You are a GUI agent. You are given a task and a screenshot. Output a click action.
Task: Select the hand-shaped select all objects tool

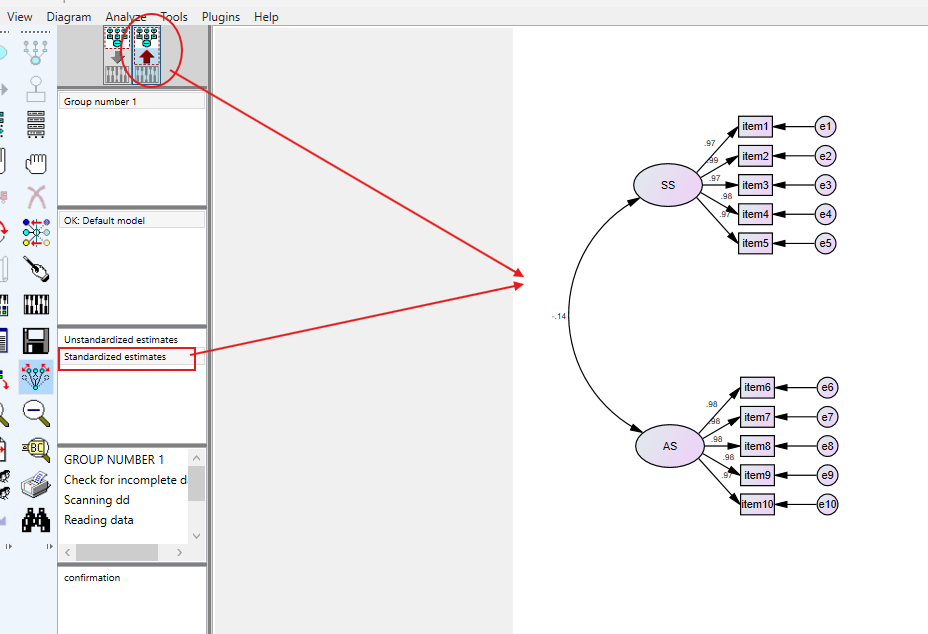coord(37,161)
